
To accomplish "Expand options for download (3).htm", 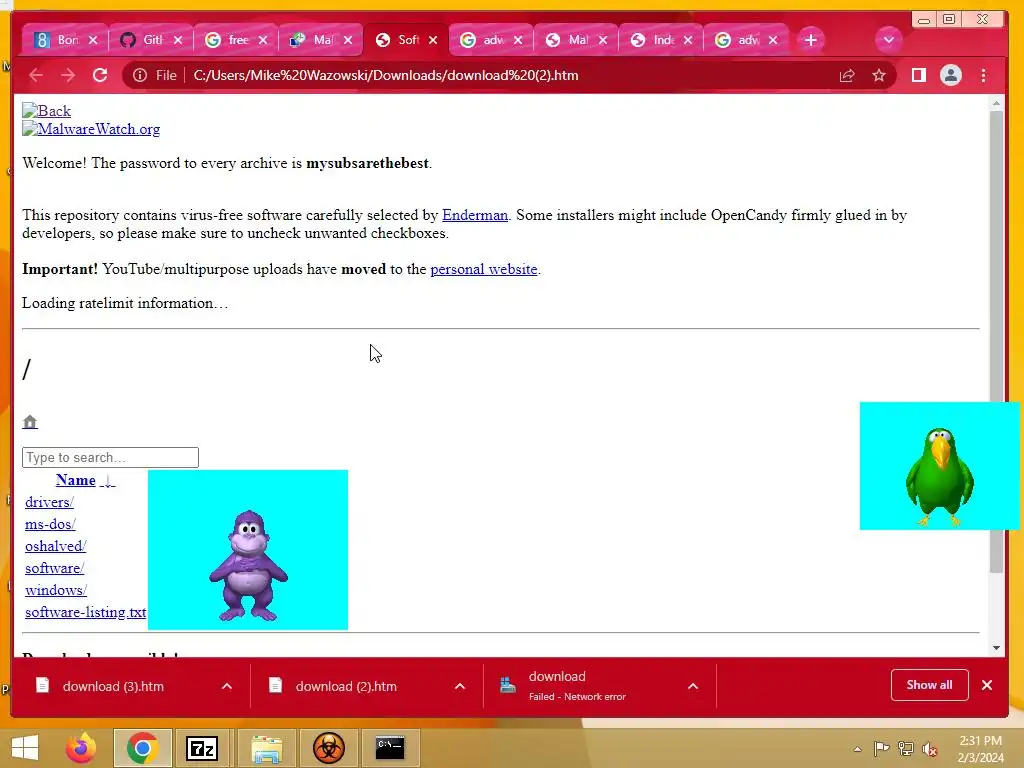I will click(x=227, y=686).
